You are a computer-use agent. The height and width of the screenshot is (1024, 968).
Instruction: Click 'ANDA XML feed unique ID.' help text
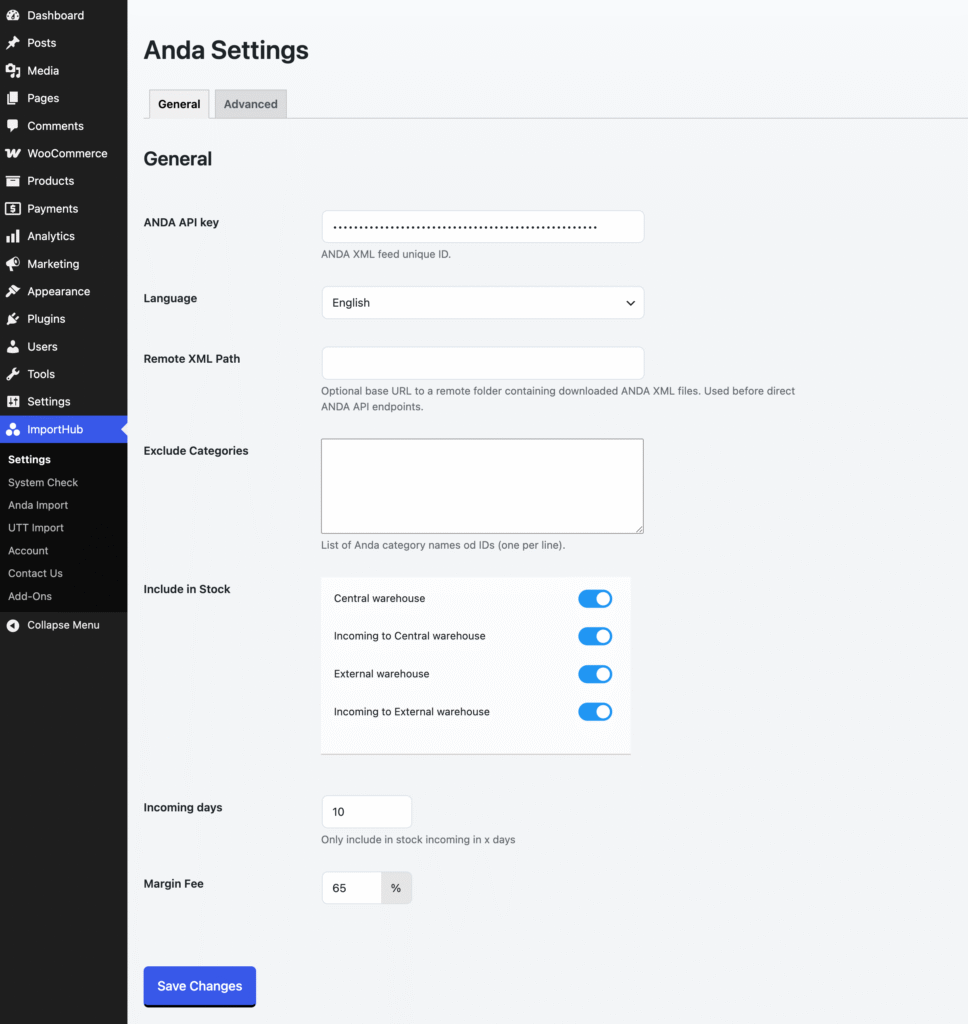tap(386, 254)
